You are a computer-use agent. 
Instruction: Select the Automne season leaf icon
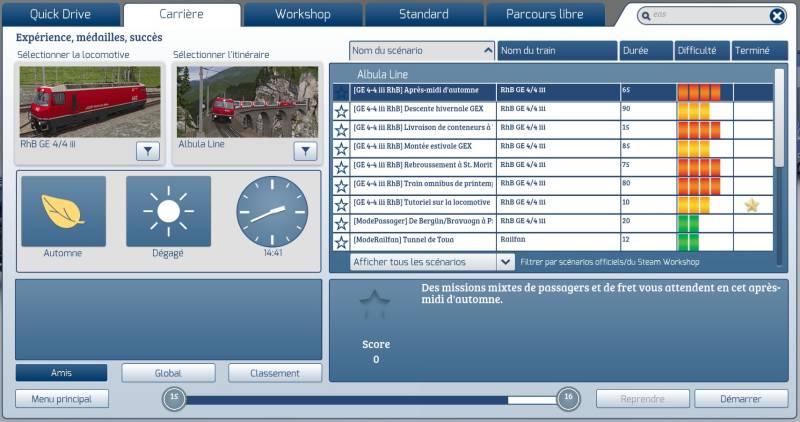[63, 211]
